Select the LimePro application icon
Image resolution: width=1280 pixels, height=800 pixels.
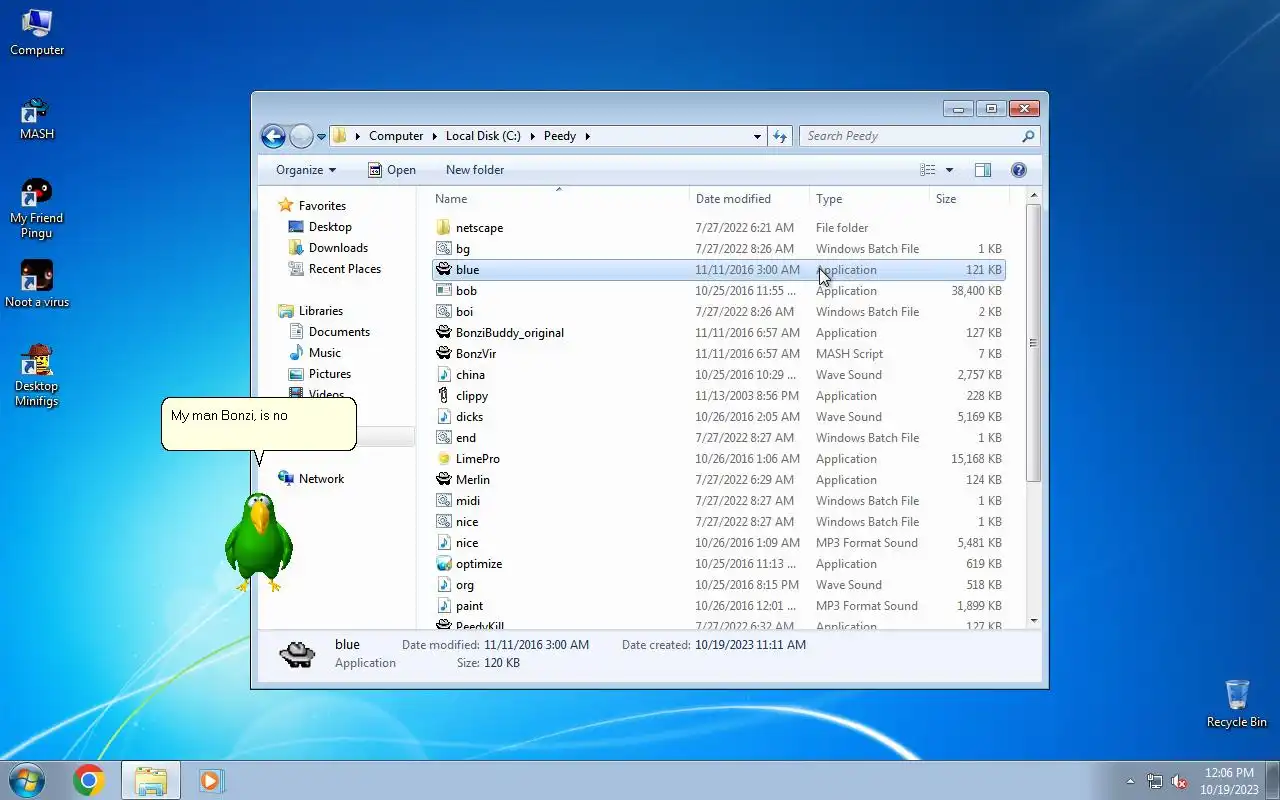(x=444, y=459)
